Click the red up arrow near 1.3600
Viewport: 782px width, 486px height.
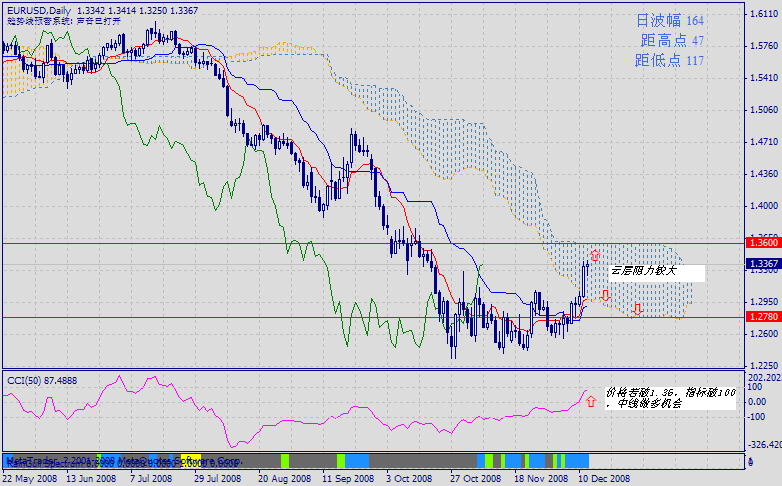[x=595, y=256]
